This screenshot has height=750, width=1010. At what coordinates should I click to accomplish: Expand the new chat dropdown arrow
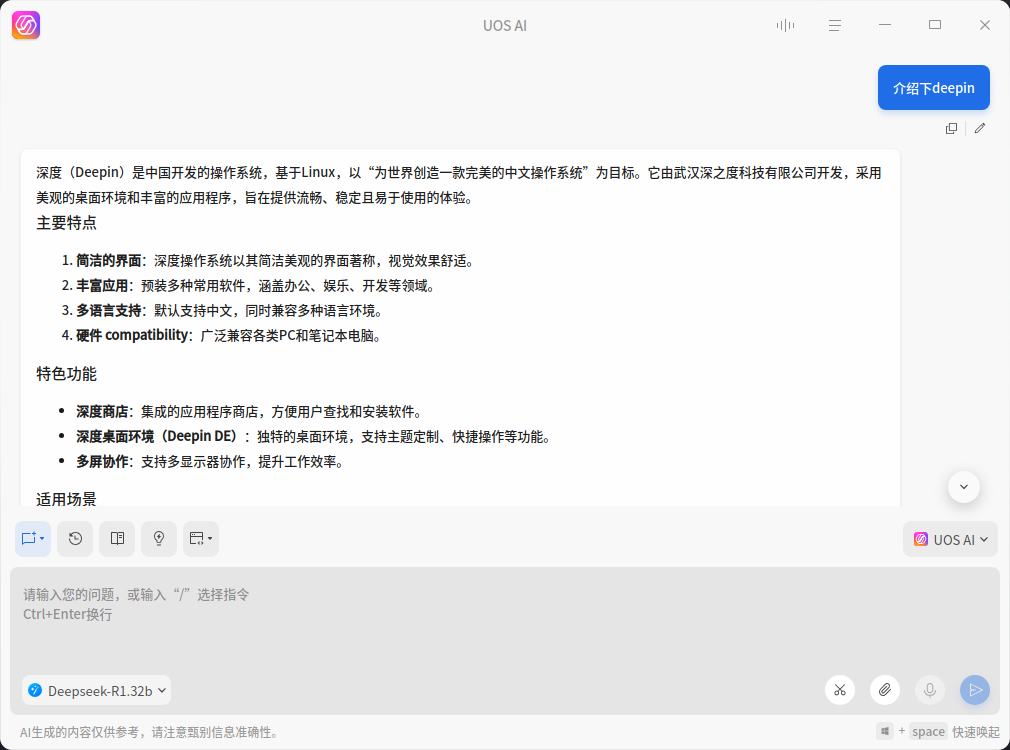[x=43, y=539]
